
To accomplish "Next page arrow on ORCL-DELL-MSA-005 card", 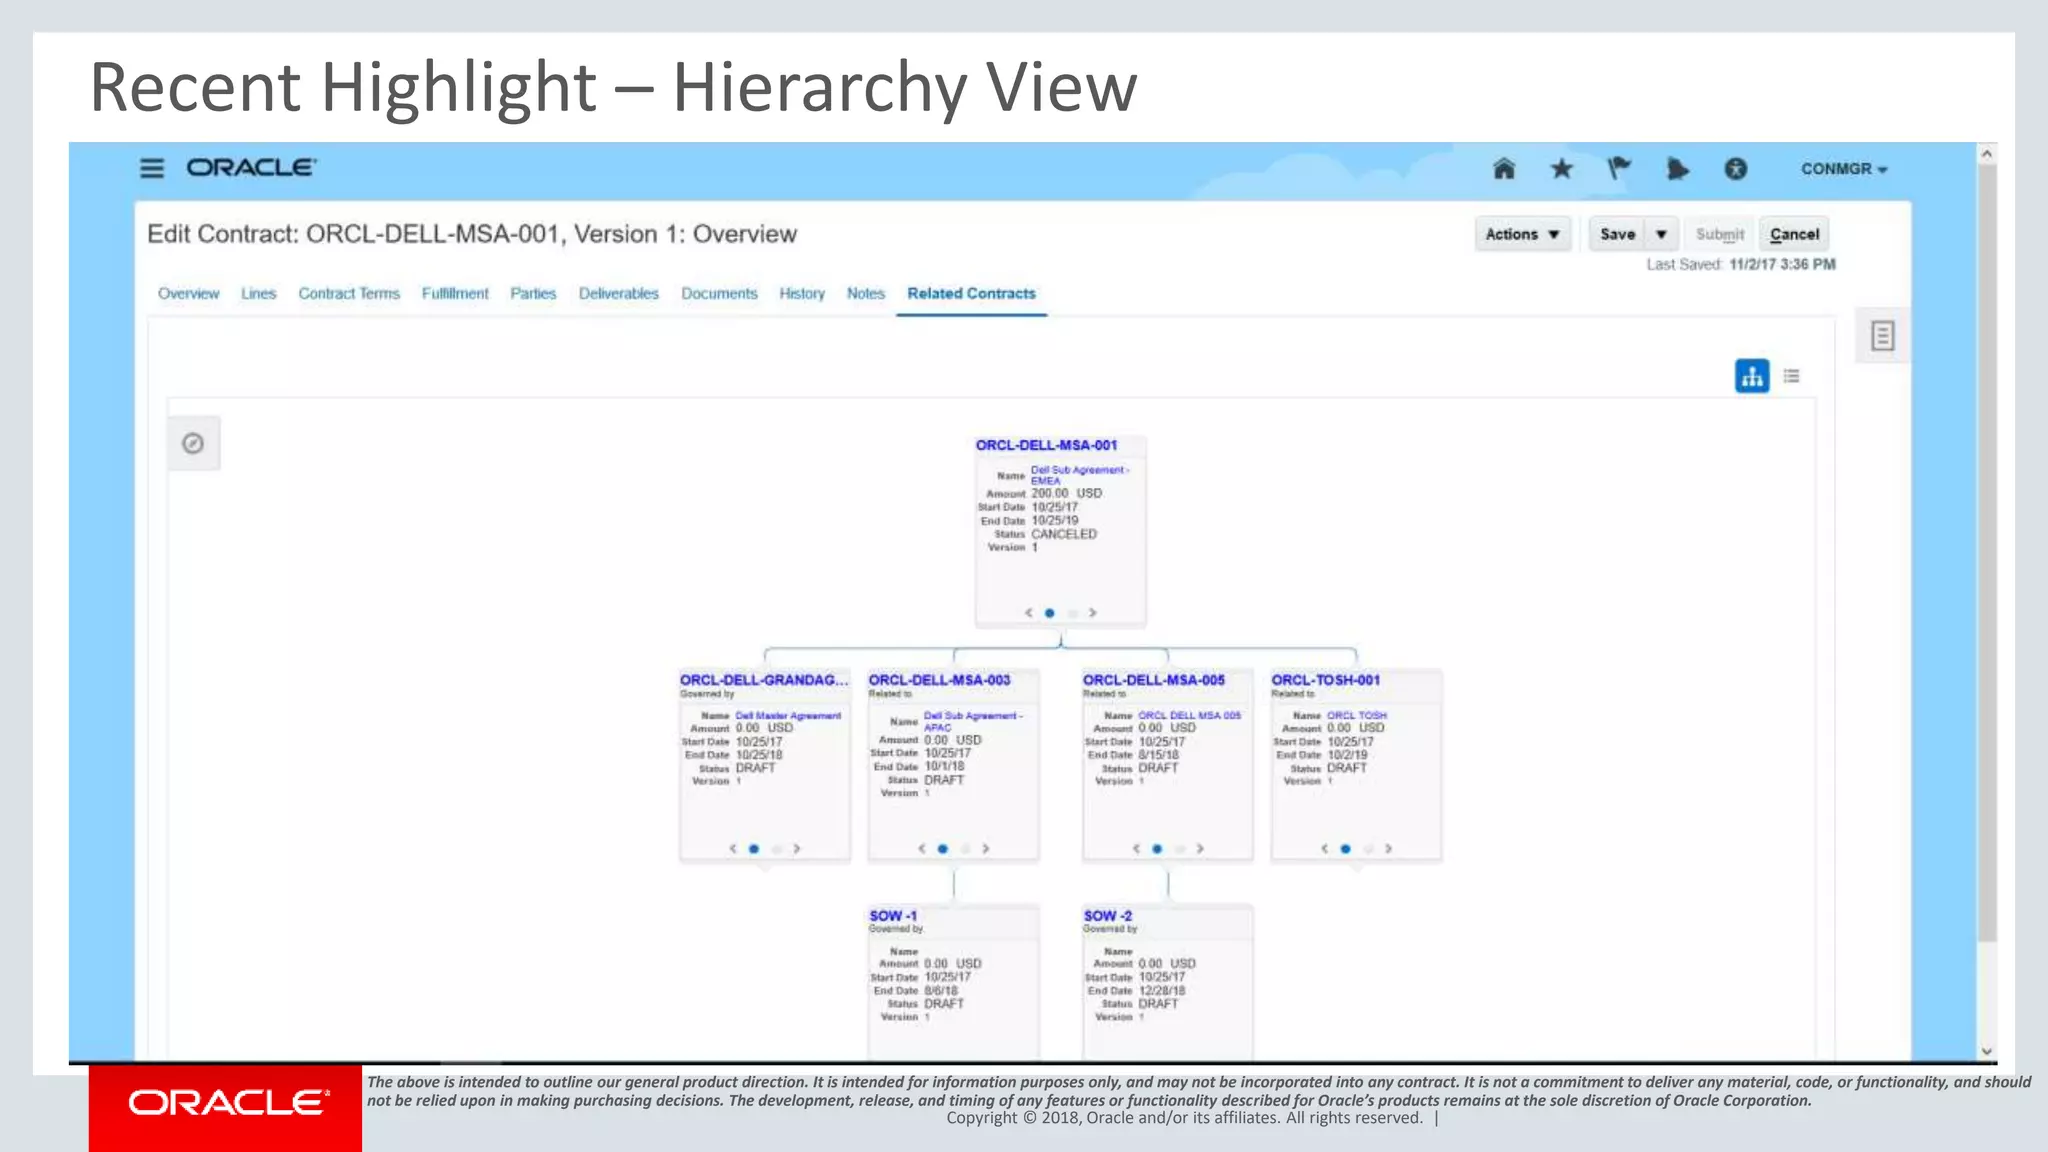I will pyautogui.click(x=1200, y=848).
